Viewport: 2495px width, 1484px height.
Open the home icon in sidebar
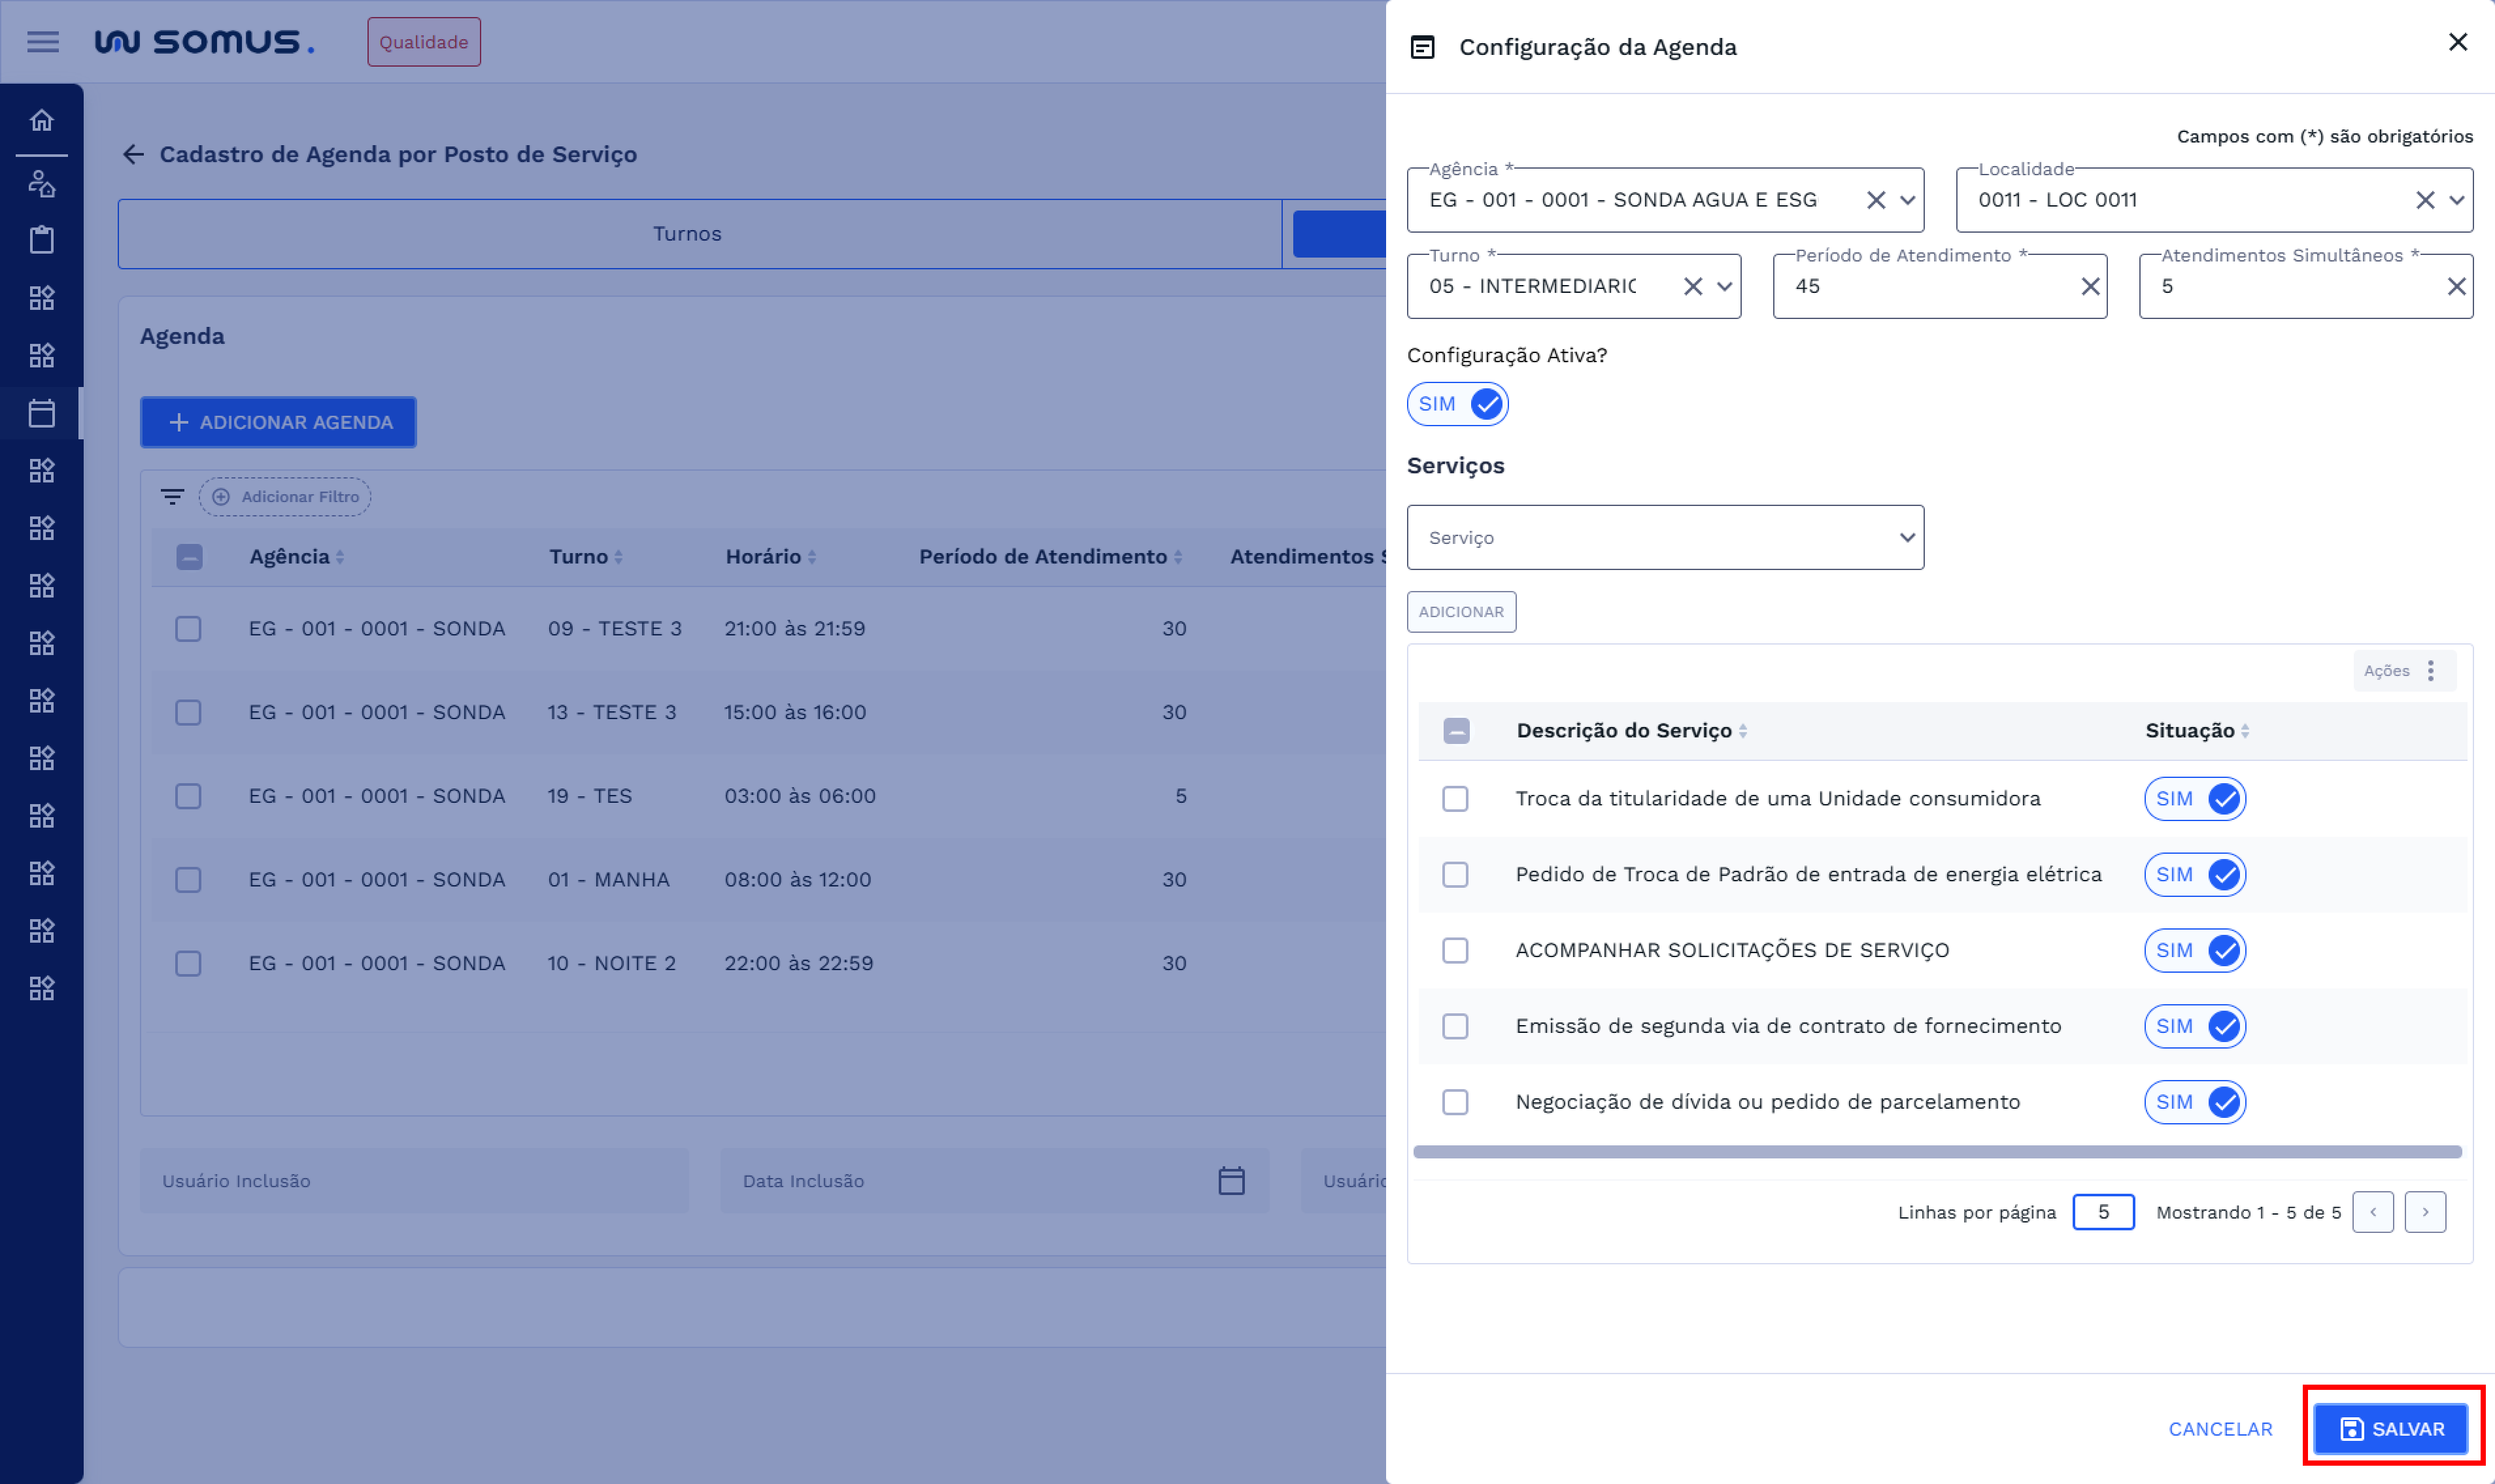42,121
